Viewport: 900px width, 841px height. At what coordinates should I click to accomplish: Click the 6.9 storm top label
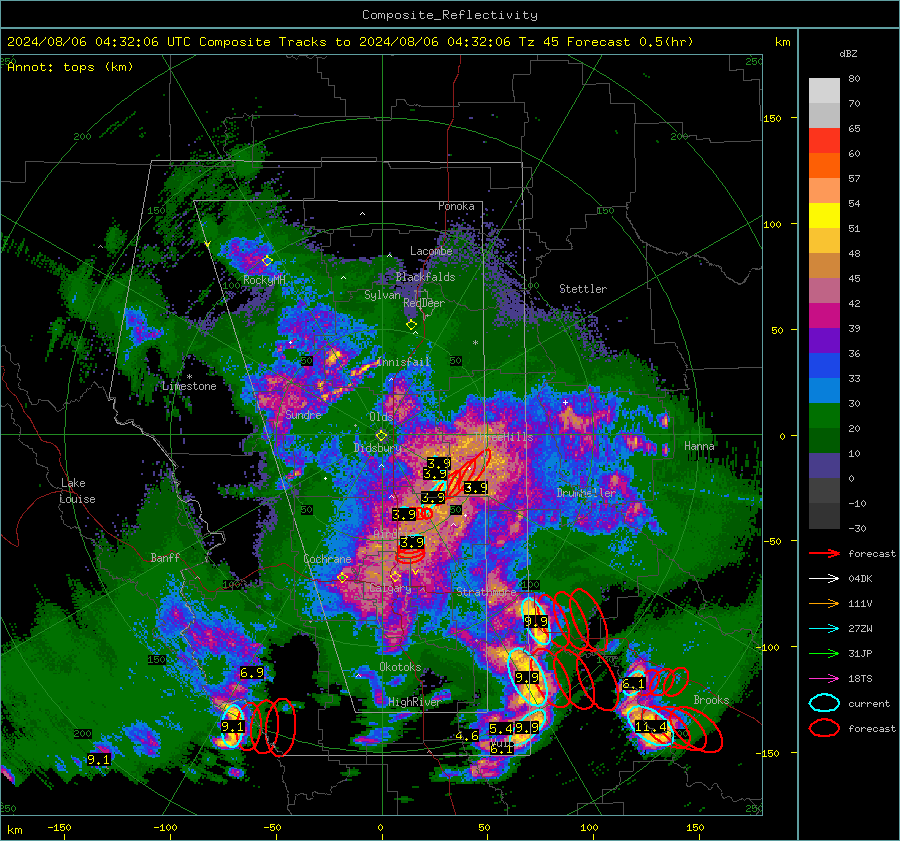click(252, 673)
